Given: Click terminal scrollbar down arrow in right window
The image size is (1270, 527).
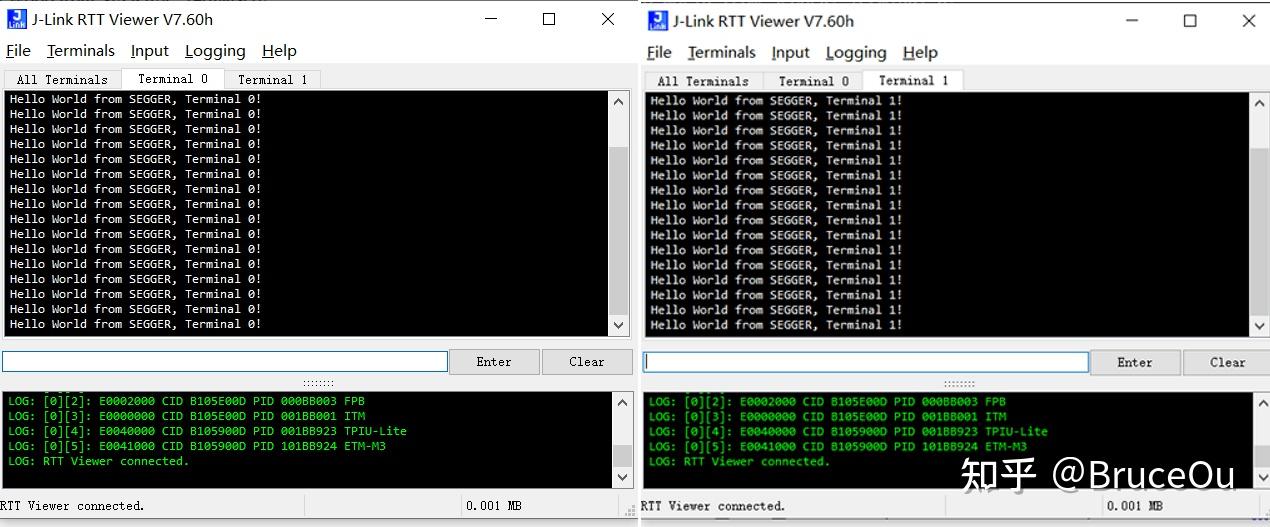Looking at the screenshot, I should pyautogui.click(x=1260, y=326).
